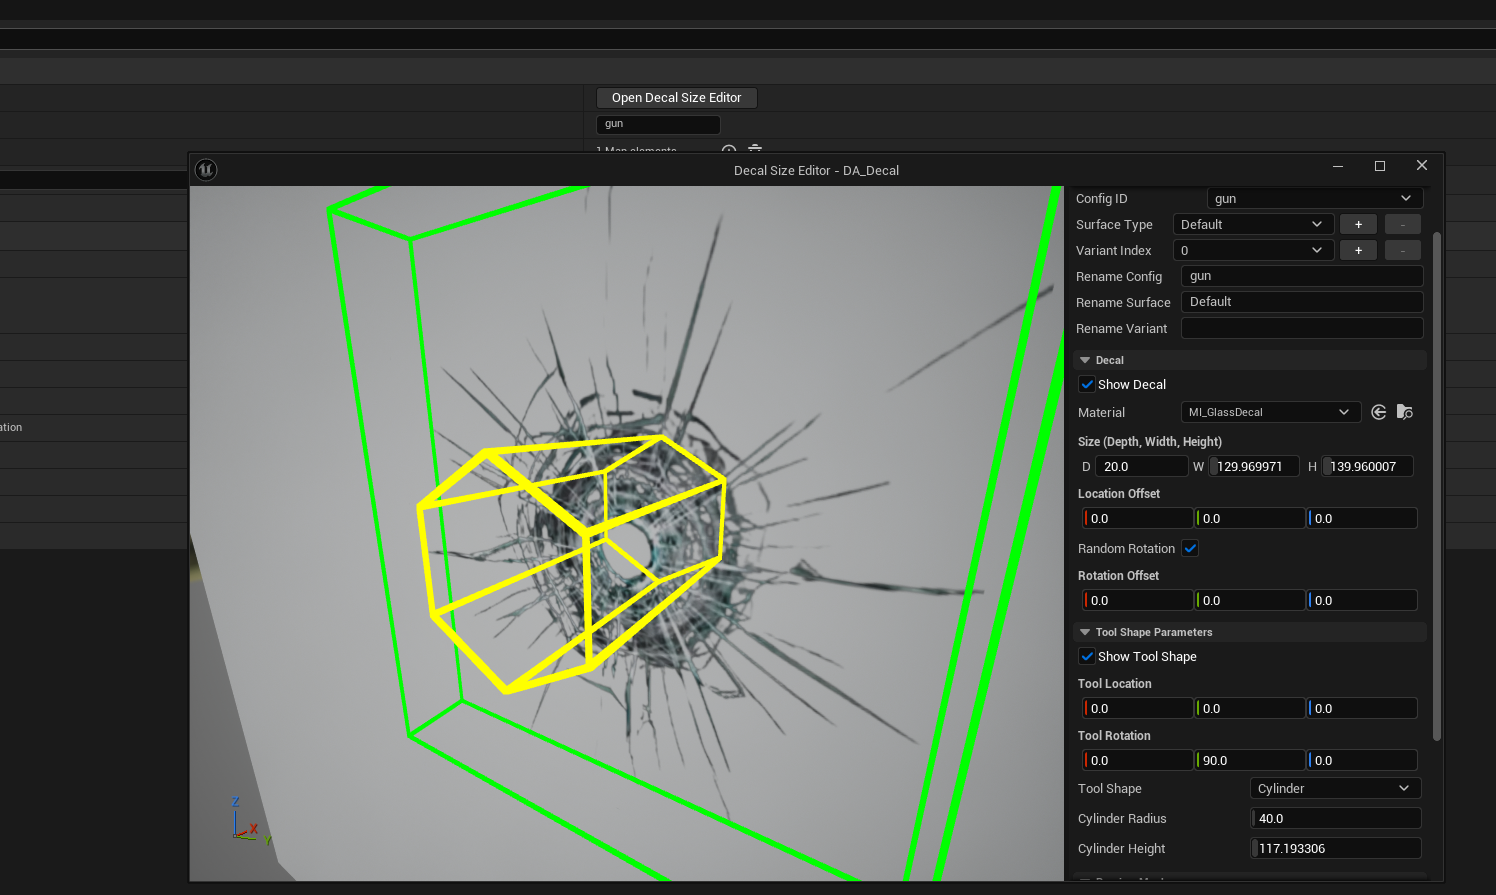The image size is (1496, 895).
Task: Toggle the Show Tool Shape checkbox
Action: [1087, 657]
